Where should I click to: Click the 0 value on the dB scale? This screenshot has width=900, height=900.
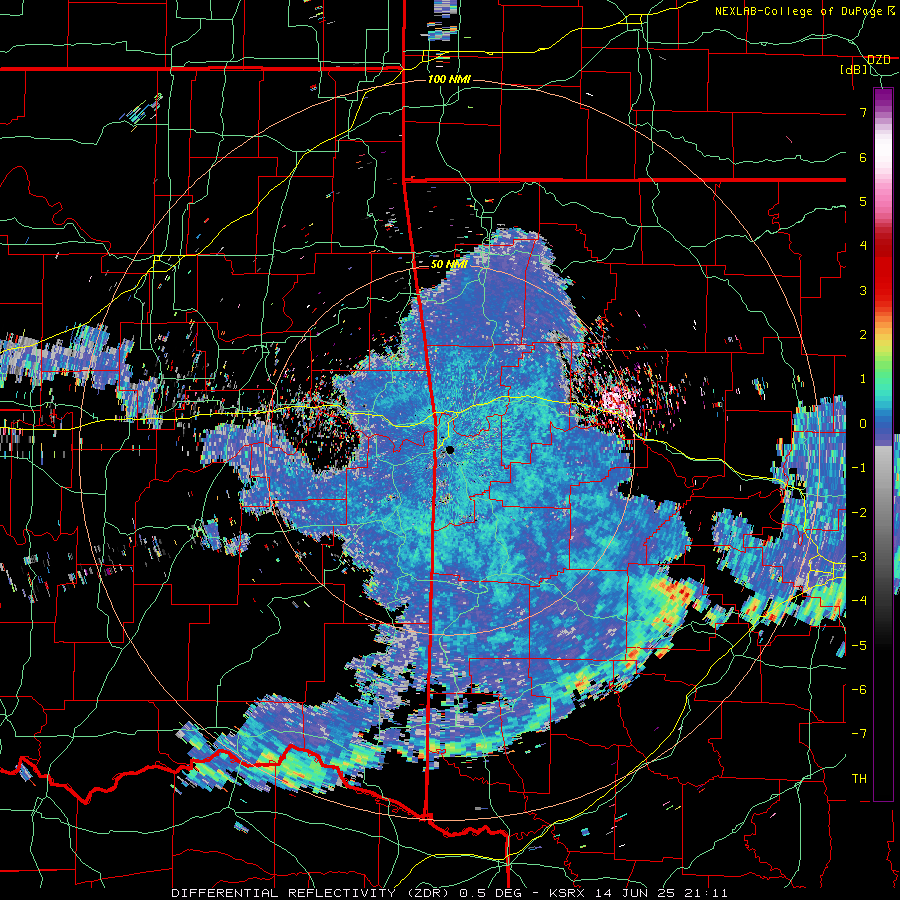pos(863,424)
